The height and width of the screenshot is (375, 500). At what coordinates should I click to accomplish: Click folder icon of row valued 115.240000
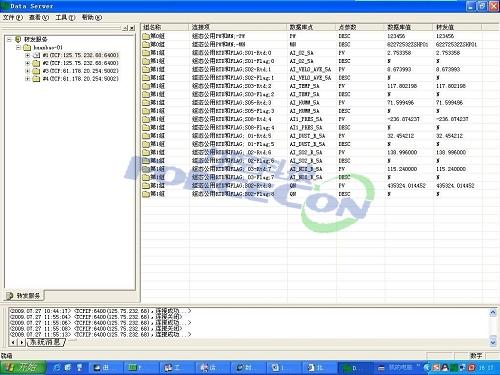tap(146, 169)
